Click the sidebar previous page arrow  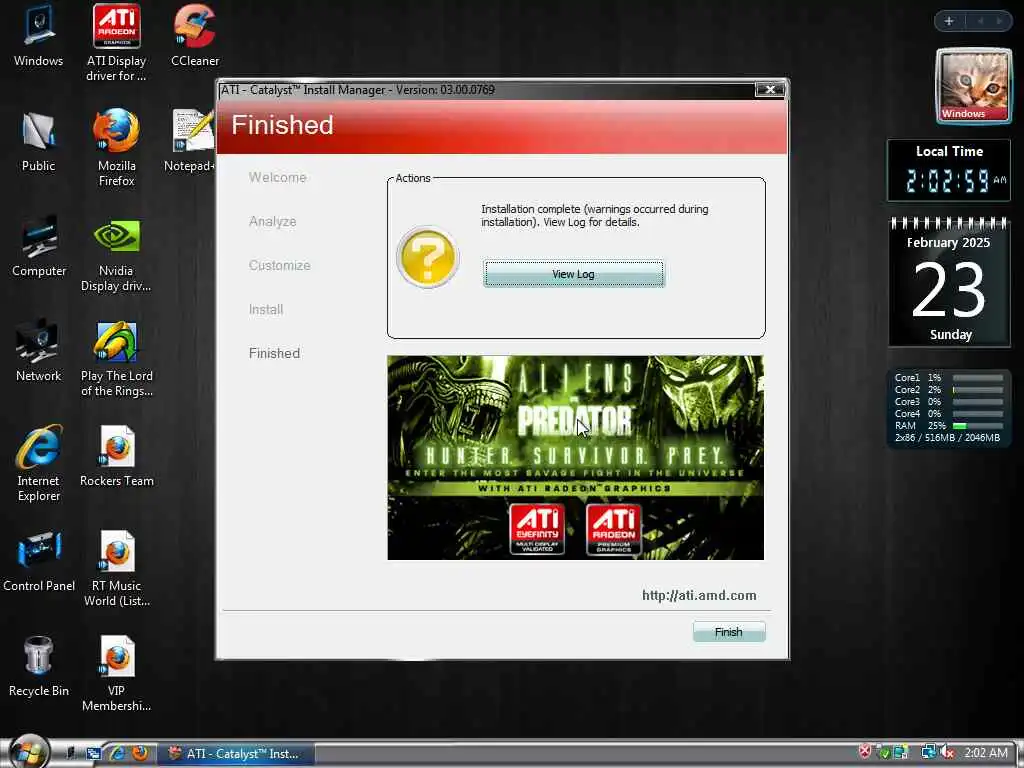click(x=980, y=21)
